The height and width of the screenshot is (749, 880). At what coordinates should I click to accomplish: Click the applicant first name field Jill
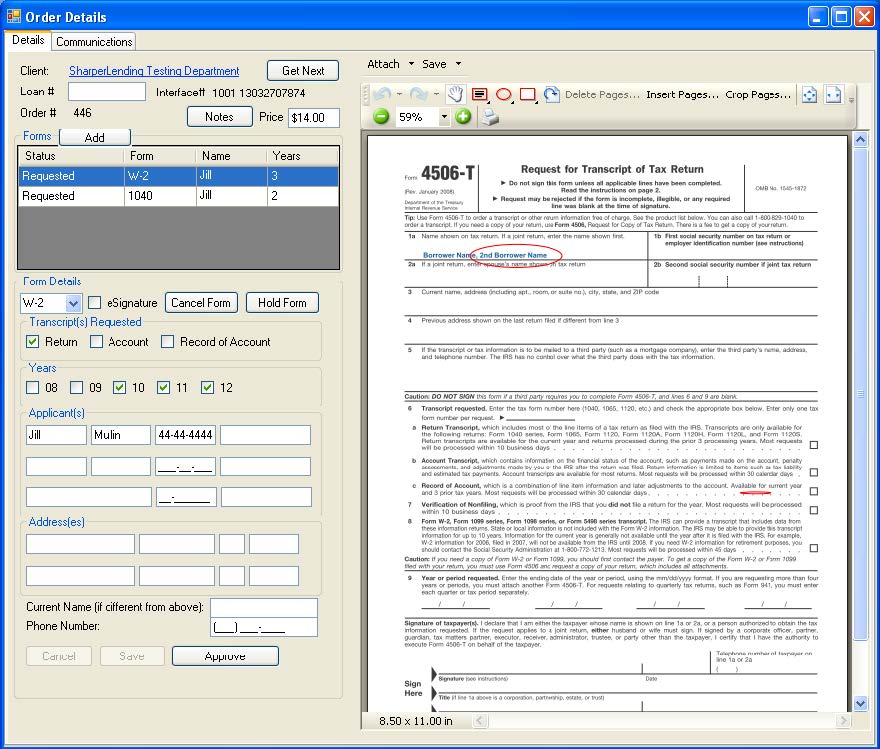(x=56, y=435)
